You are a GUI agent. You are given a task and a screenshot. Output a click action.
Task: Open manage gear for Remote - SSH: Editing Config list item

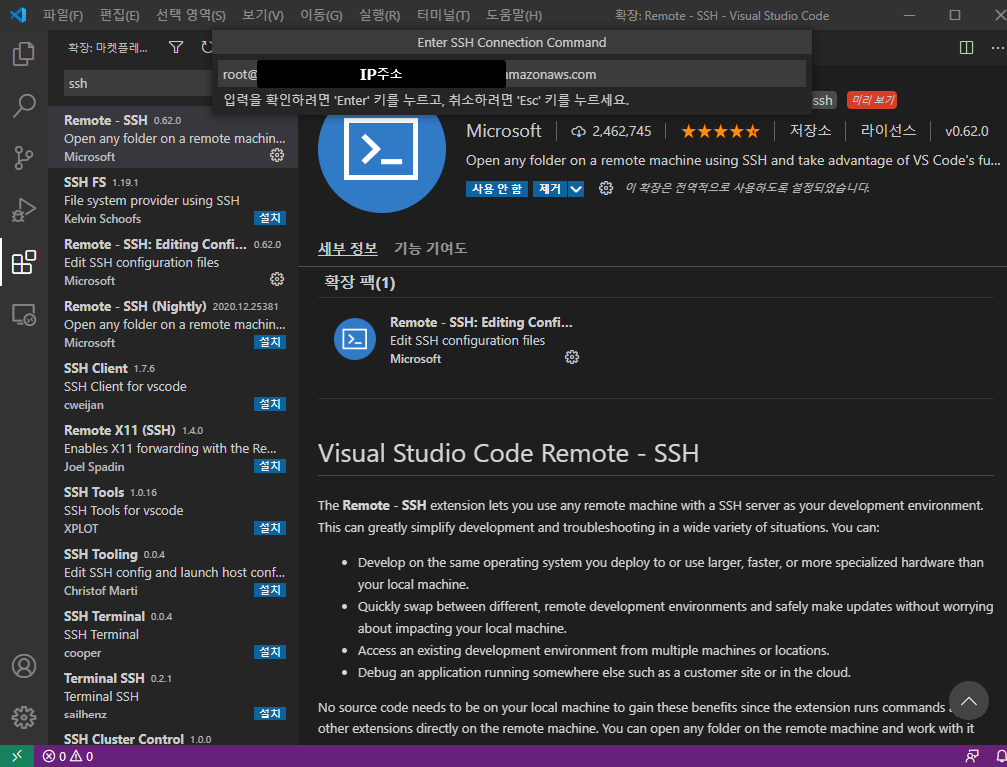pos(277,279)
